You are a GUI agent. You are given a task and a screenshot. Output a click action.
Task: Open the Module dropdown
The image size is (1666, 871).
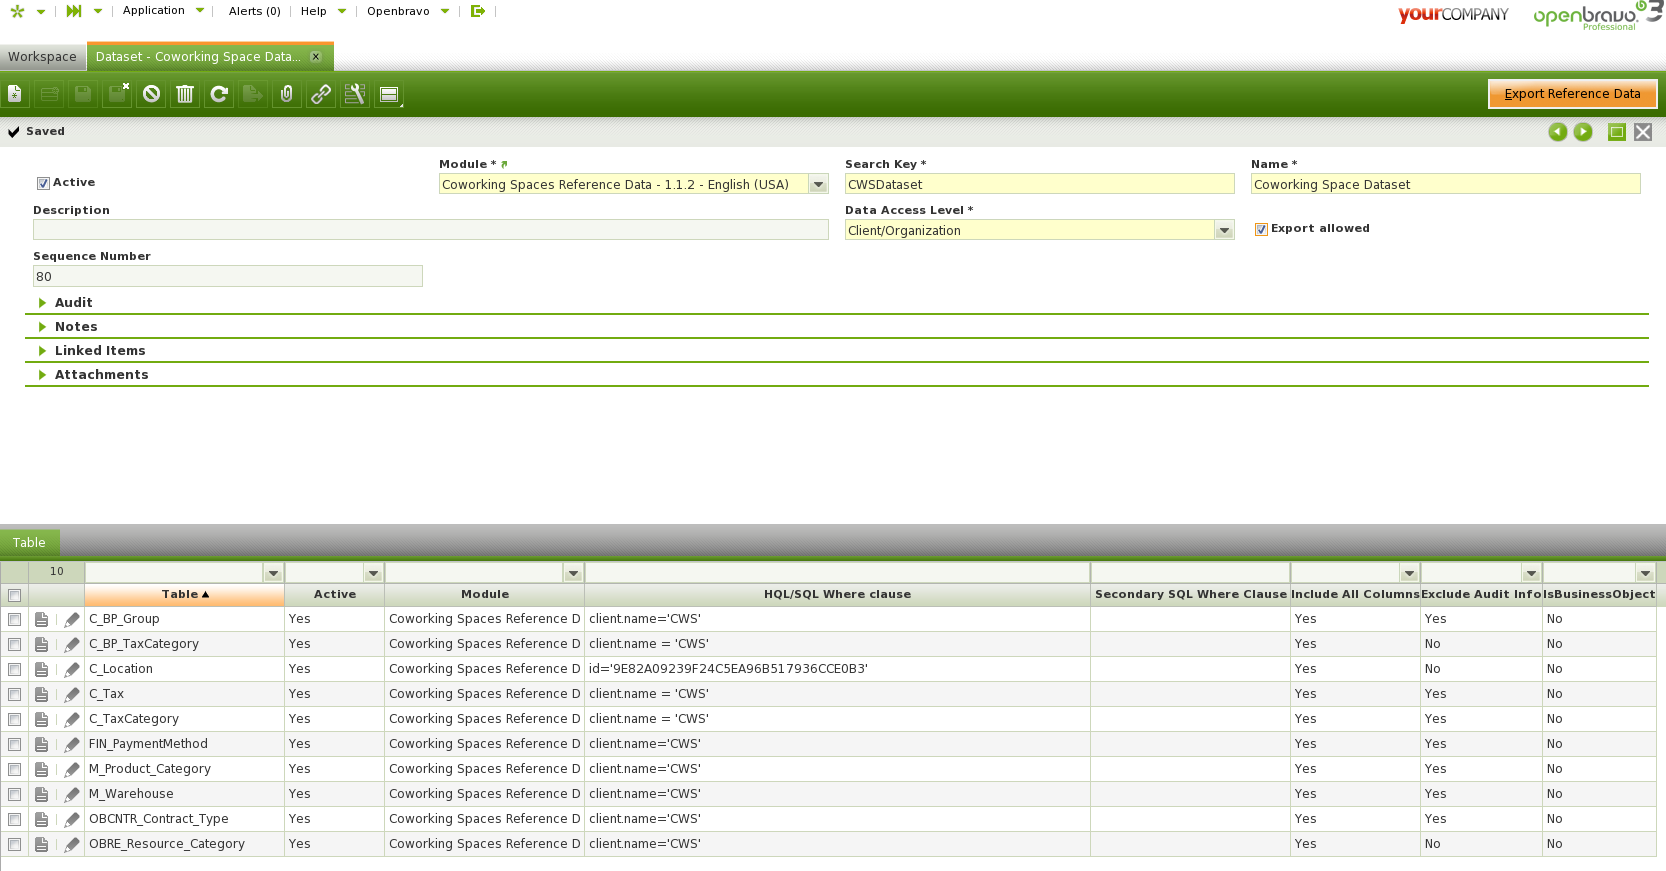coord(818,184)
